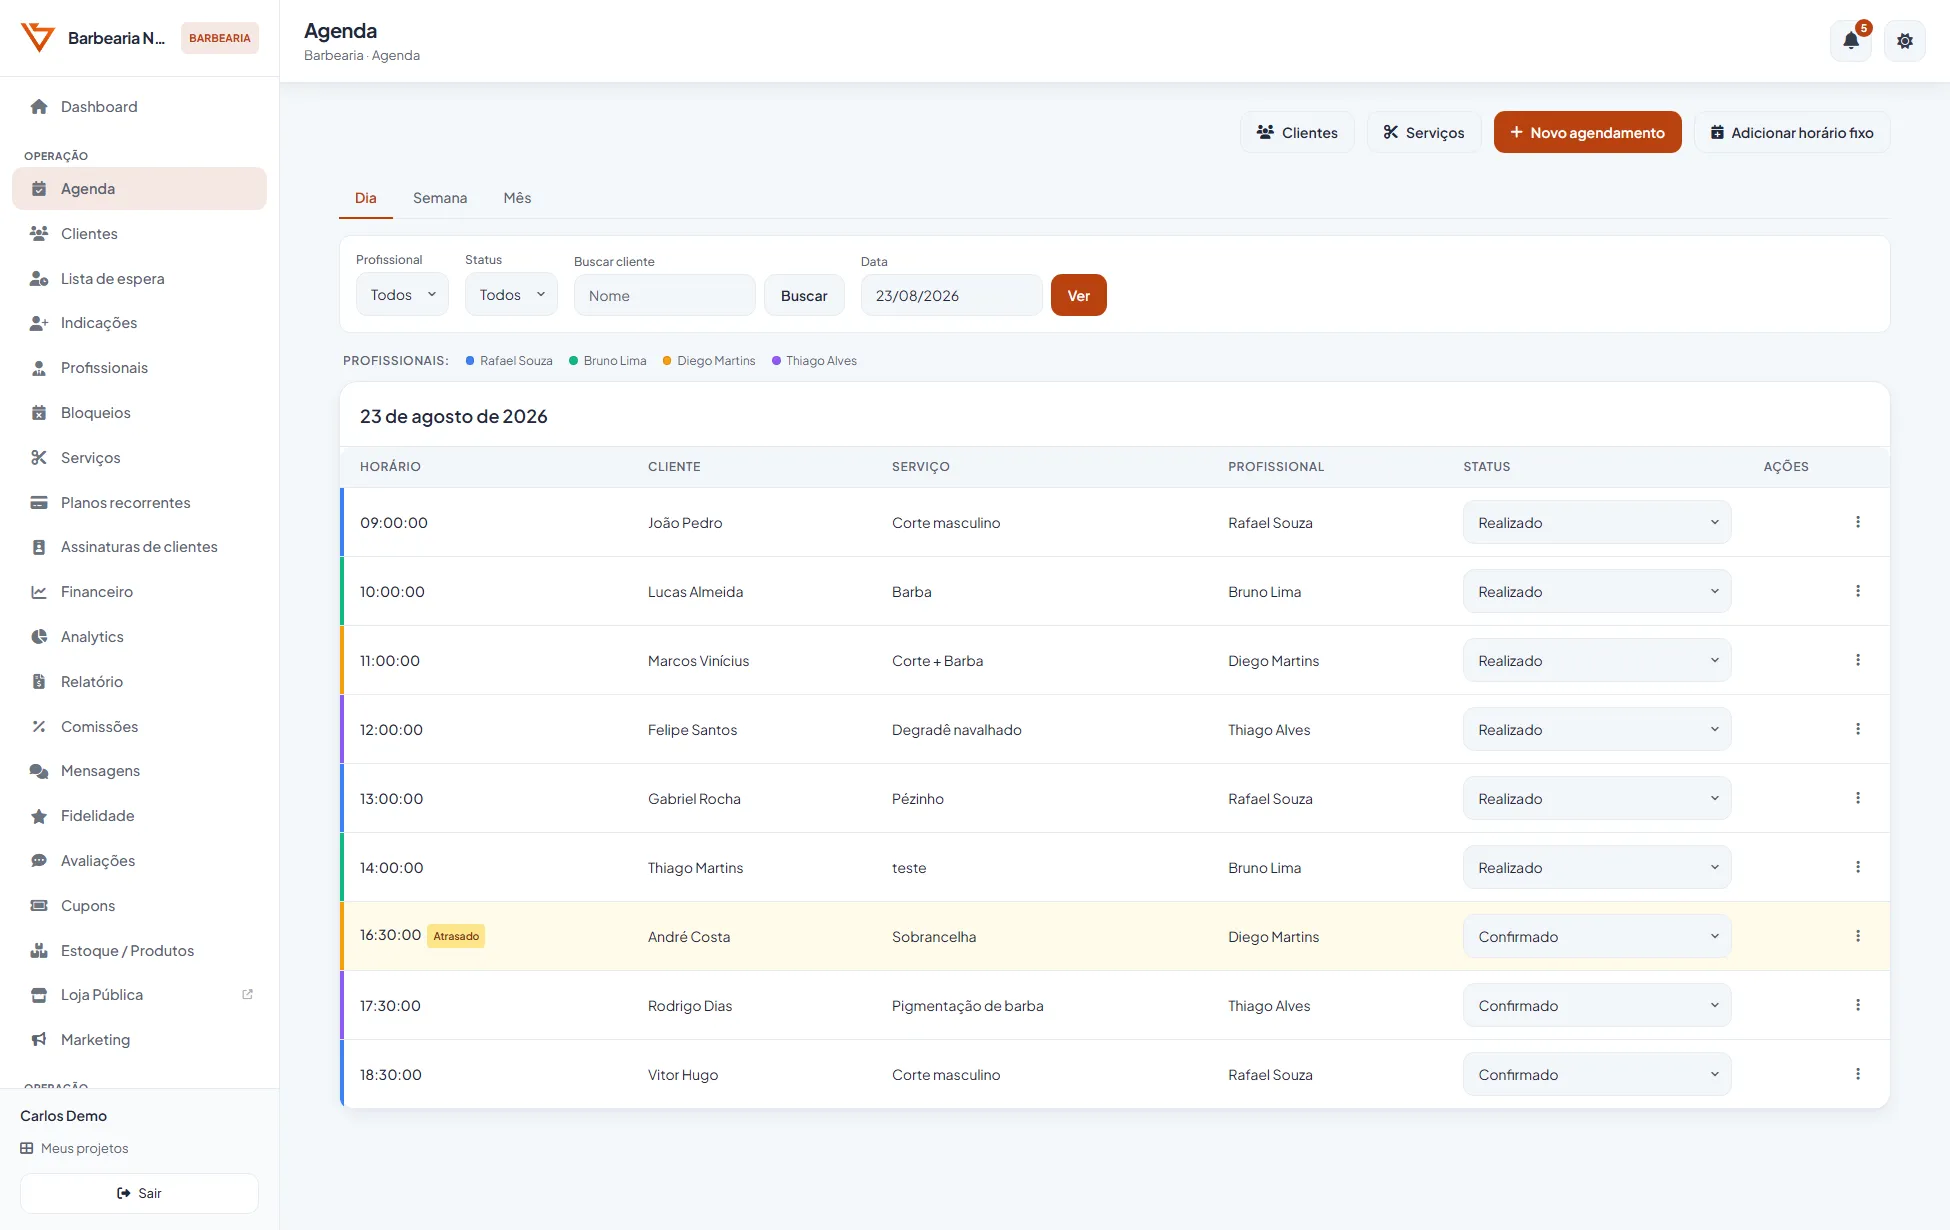This screenshot has width=1950, height=1230.
Task: Click the HORÁRIO column header
Action: point(390,467)
